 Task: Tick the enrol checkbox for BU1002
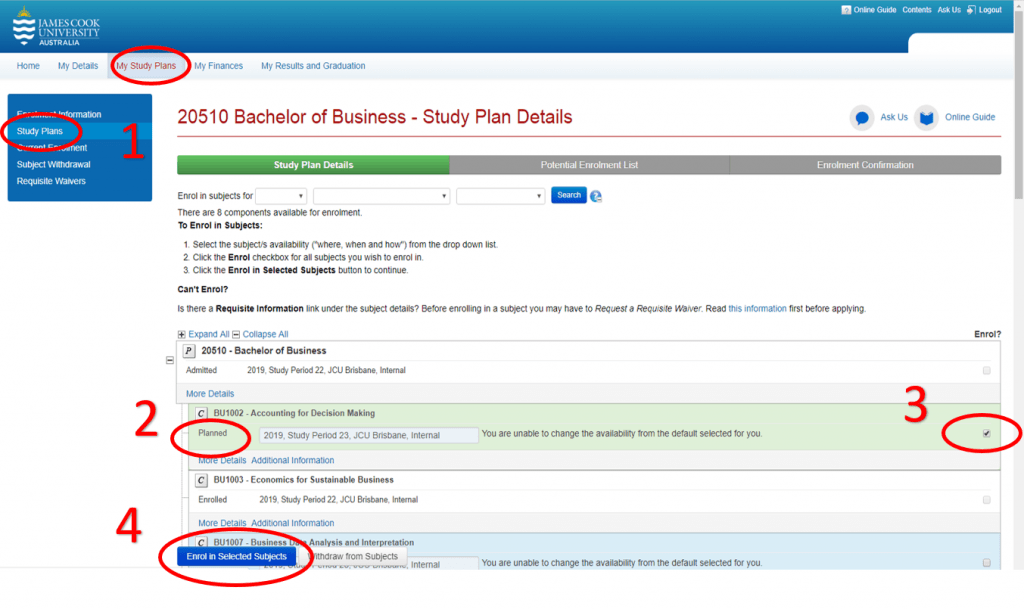(986, 433)
